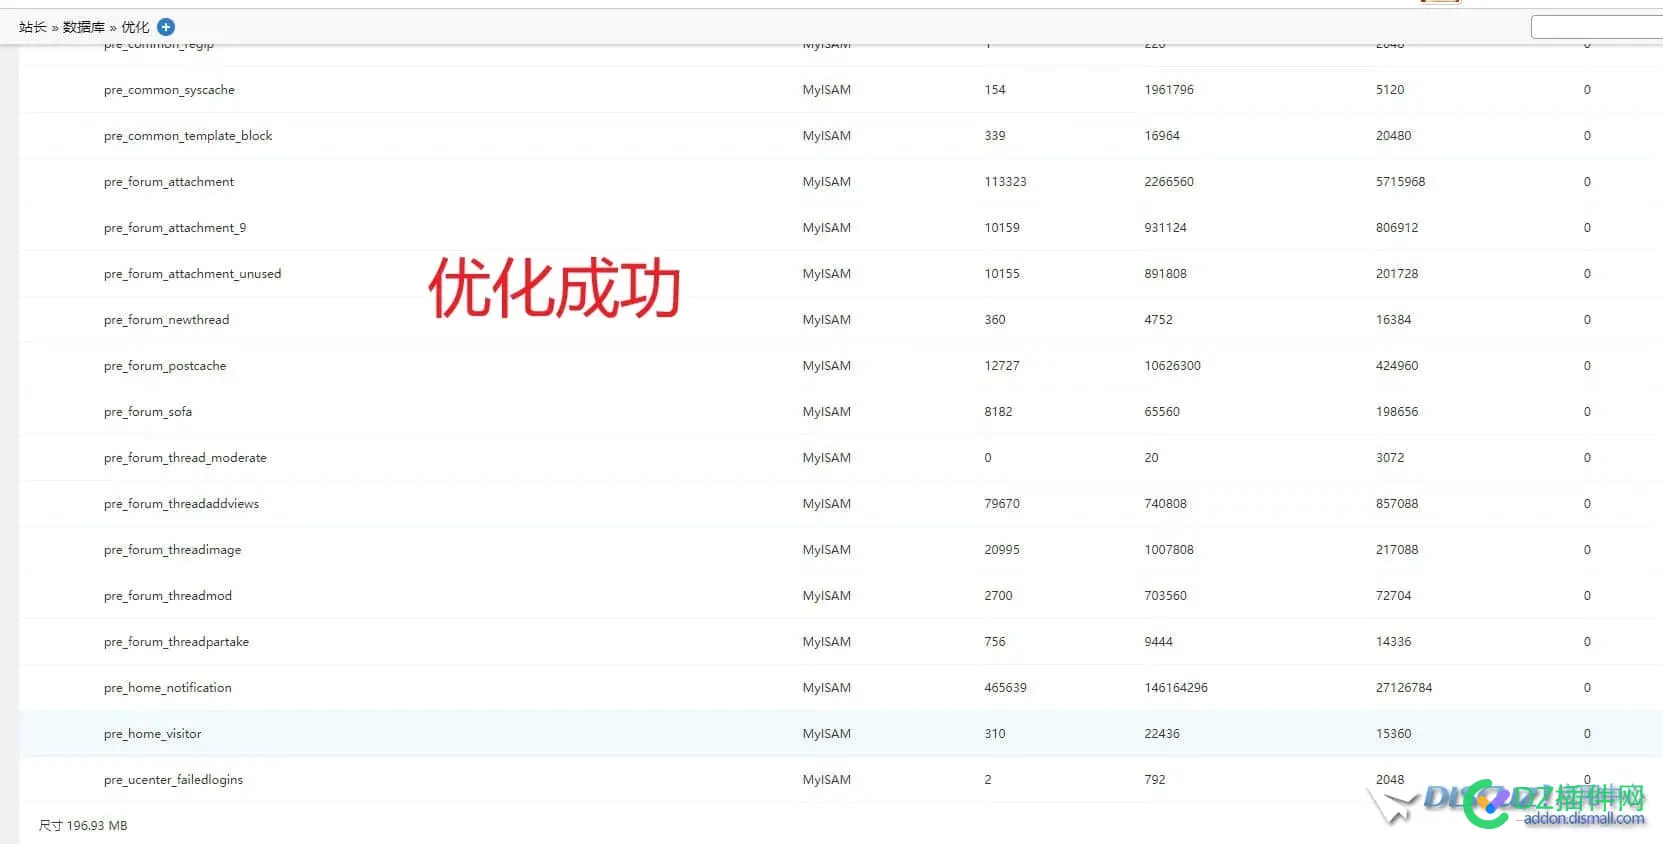Screen dimensions: 1663x844
Task: Click data value 1961796 in syscache row
Action: pyautogui.click(x=1169, y=90)
